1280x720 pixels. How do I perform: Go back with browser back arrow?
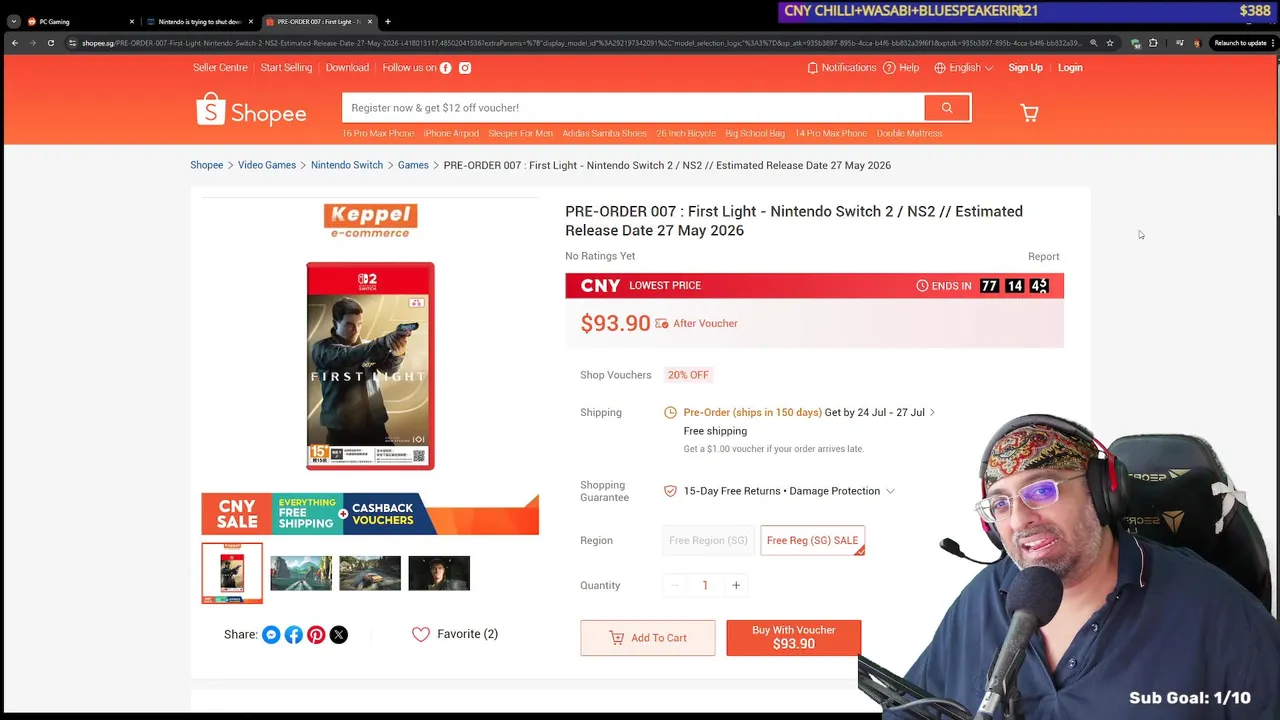pos(15,43)
